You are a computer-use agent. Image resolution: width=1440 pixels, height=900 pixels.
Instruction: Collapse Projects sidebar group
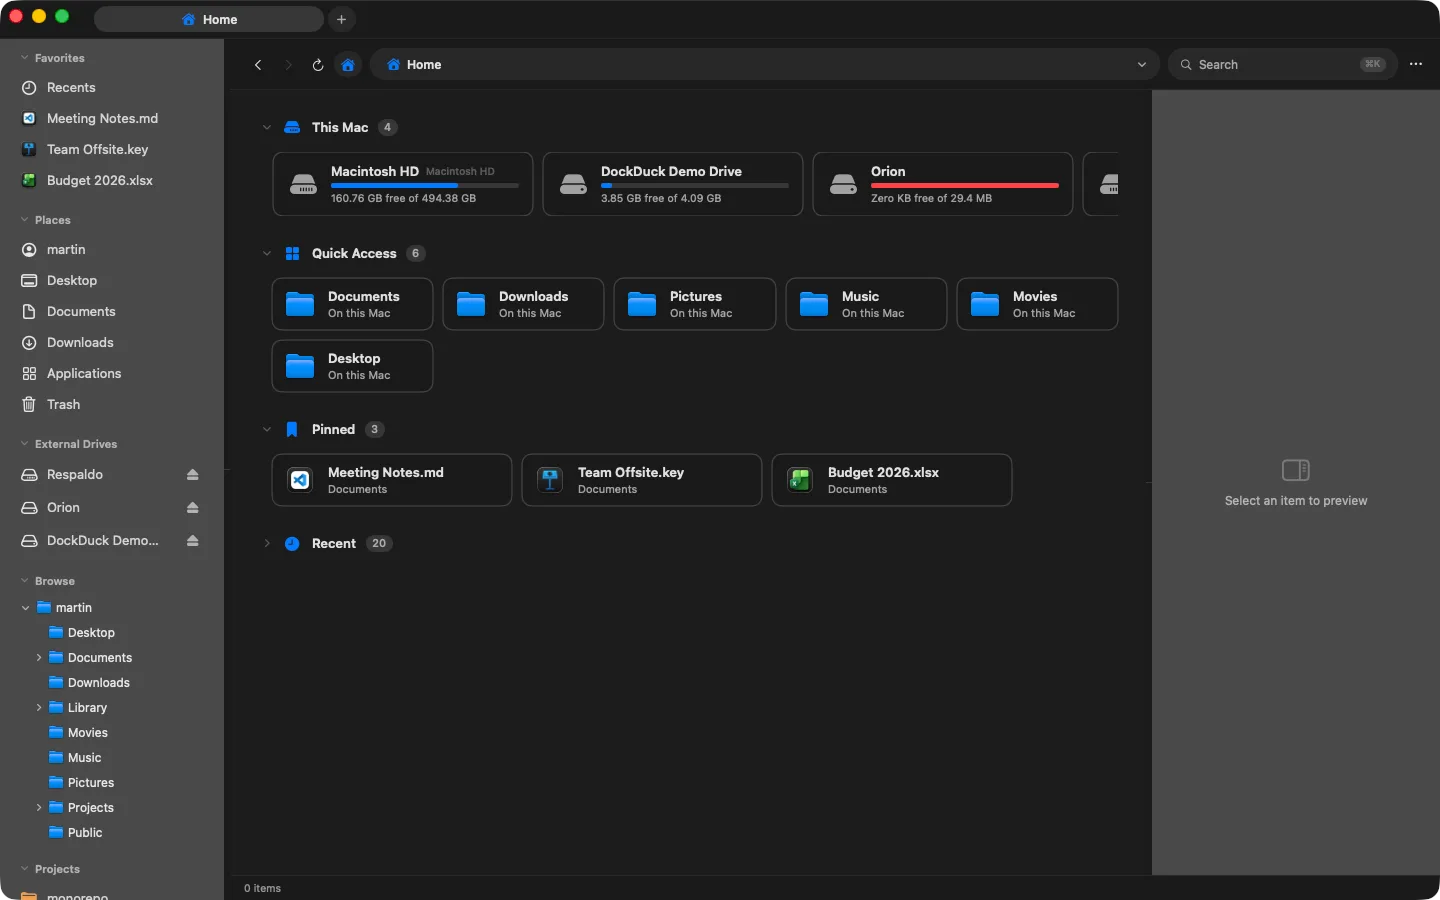(x=25, y=869)
